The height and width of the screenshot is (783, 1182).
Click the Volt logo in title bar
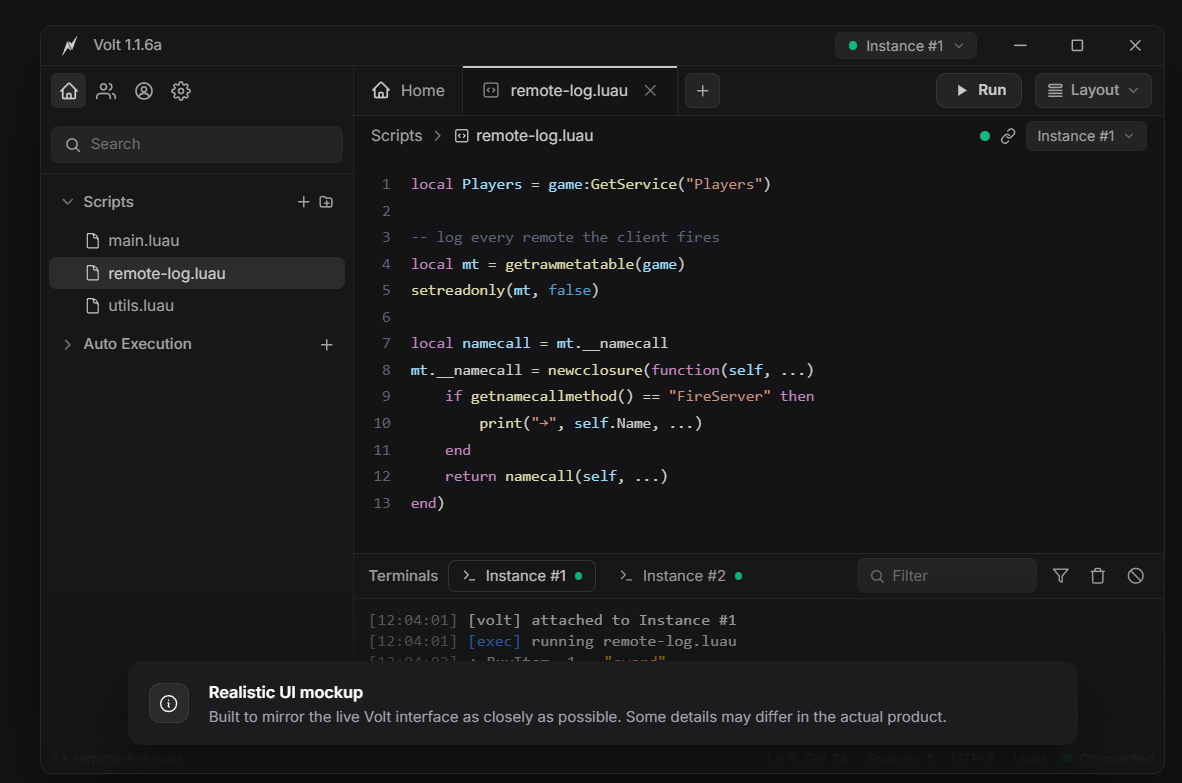[x=69, y=45]
